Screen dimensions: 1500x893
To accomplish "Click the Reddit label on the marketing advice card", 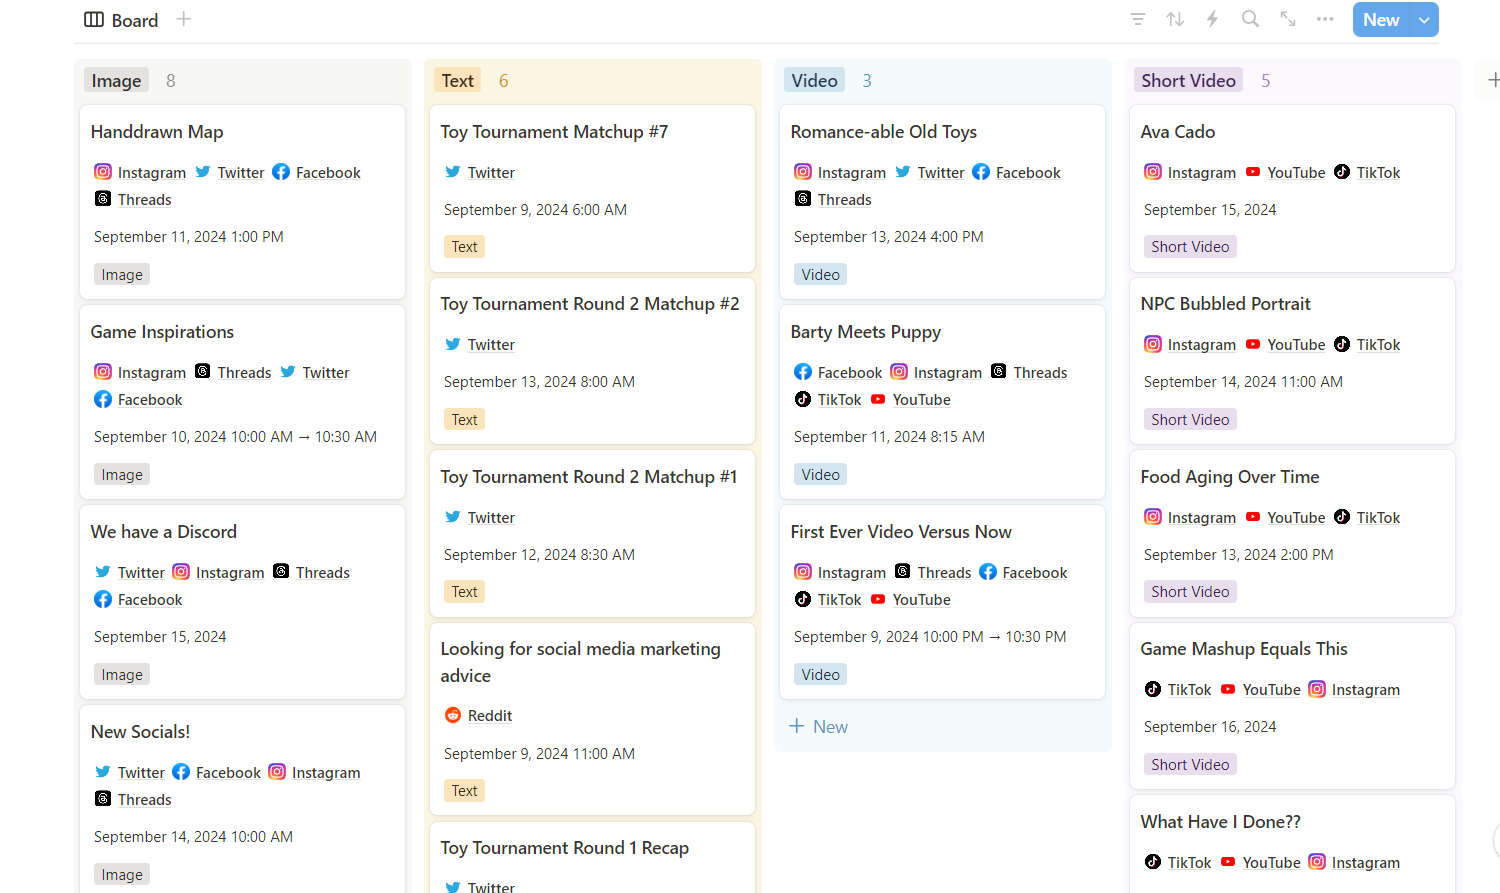I will [490, 716].
